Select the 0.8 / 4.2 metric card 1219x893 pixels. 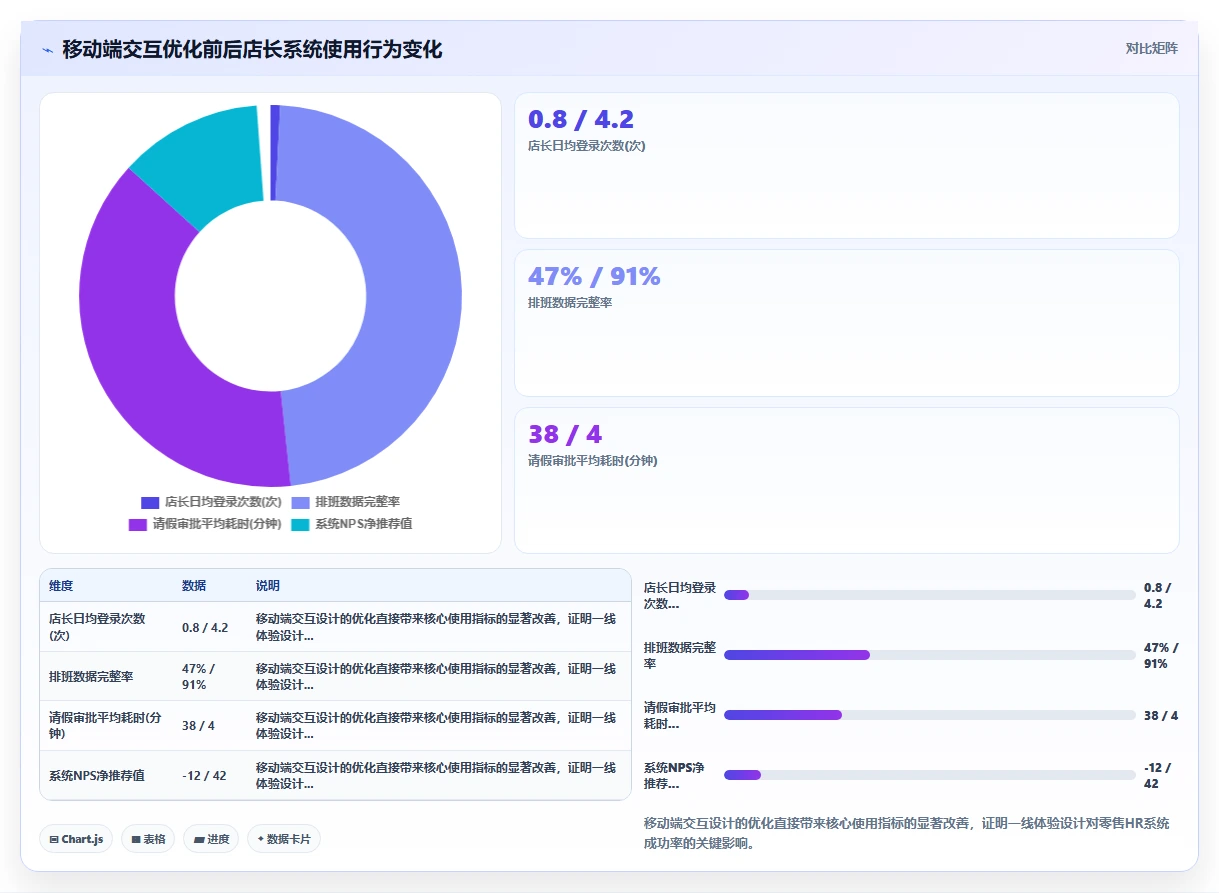point(847,166)
